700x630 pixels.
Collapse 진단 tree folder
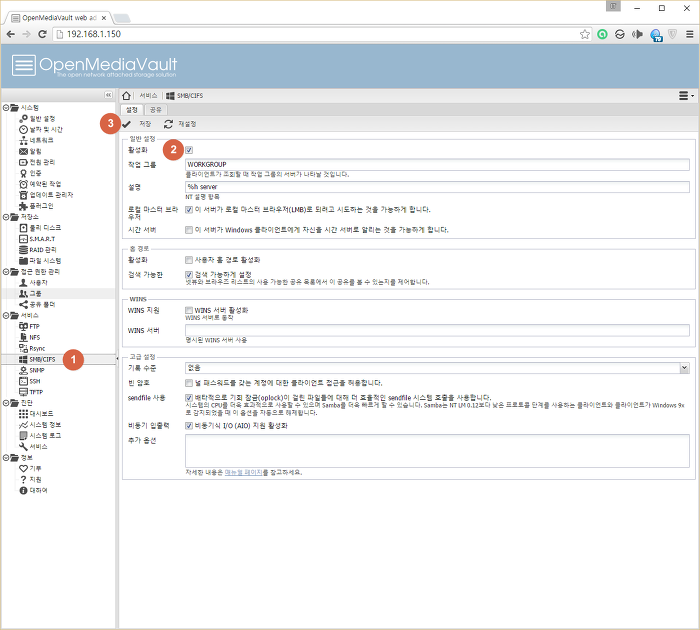tap(6, 403)
